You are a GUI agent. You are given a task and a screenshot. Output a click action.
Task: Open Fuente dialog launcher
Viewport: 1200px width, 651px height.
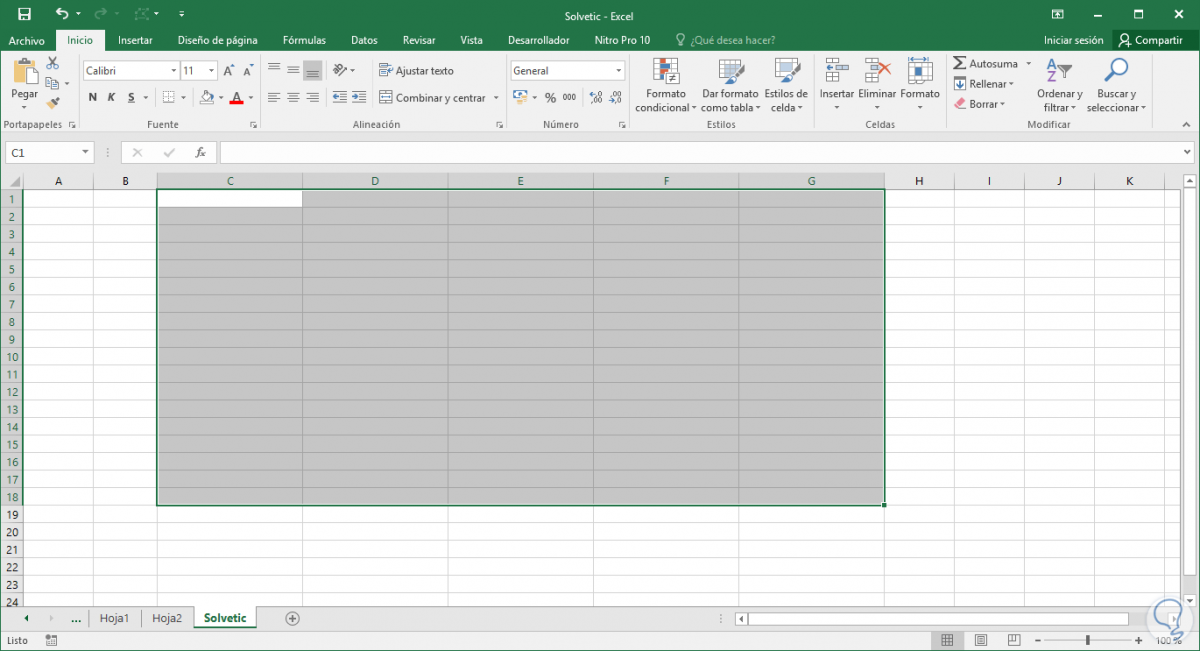pos(253,125)
